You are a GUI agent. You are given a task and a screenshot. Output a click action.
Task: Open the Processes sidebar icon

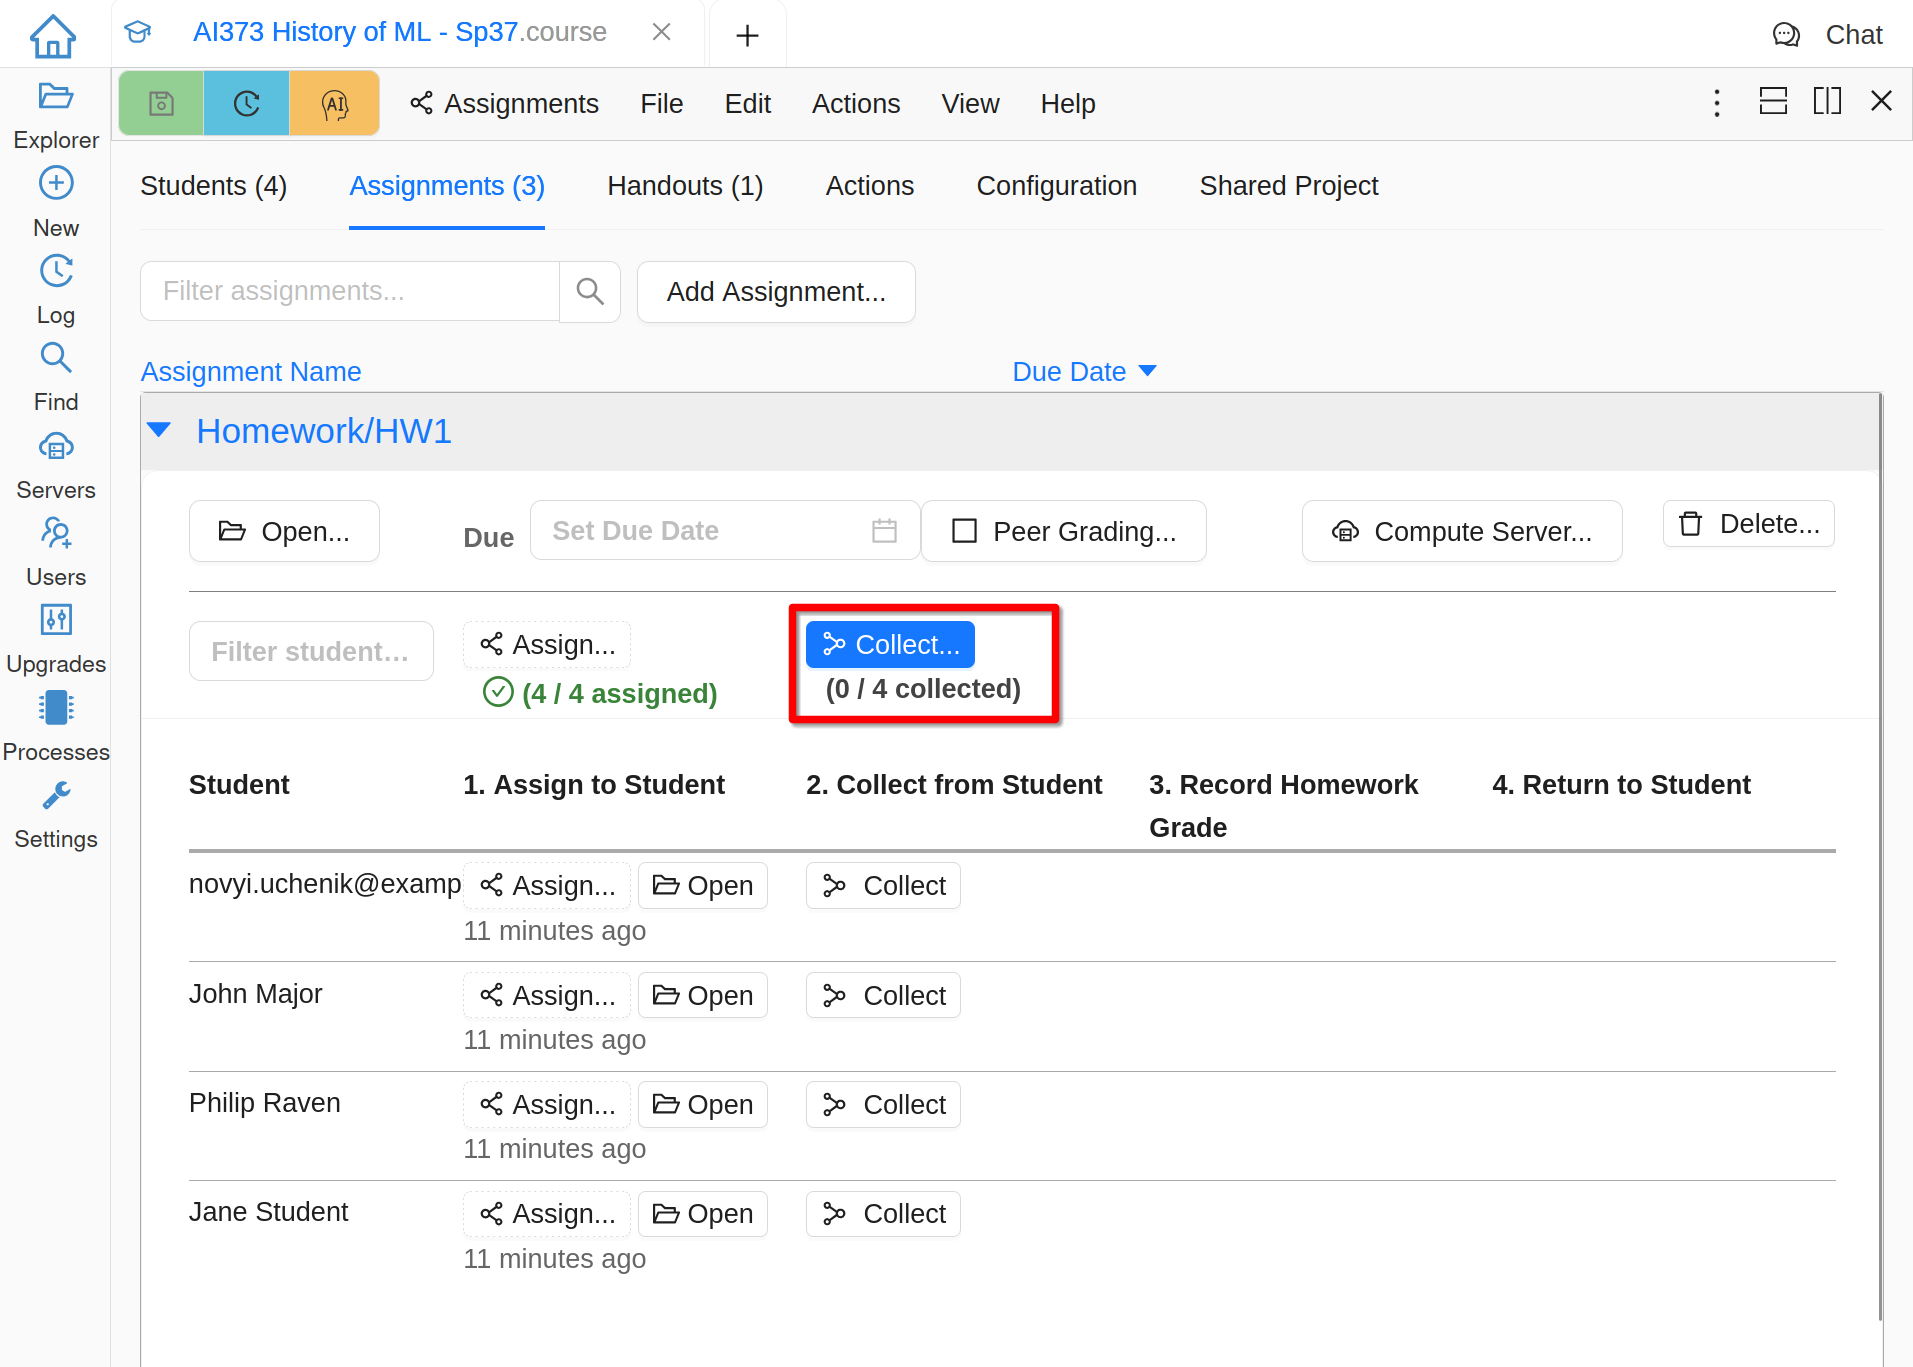[x=56, y=708]
